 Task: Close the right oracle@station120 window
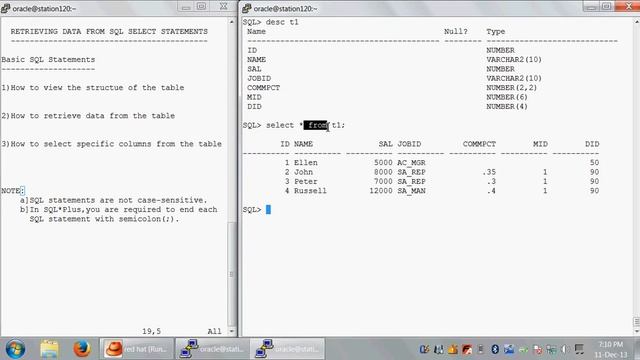[628, 7]
